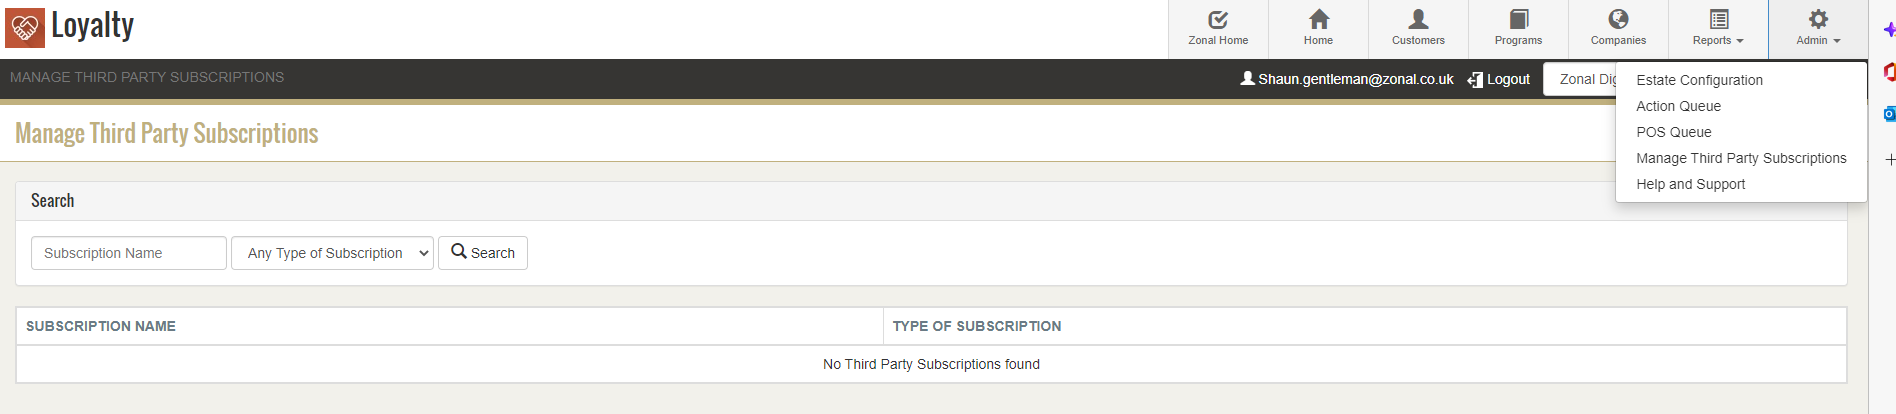Click the Office icon in browser sidebar
Image resolution: width=1896 pixels, height=414 pixels.
pyautogui.click(x=1889, y=72)
